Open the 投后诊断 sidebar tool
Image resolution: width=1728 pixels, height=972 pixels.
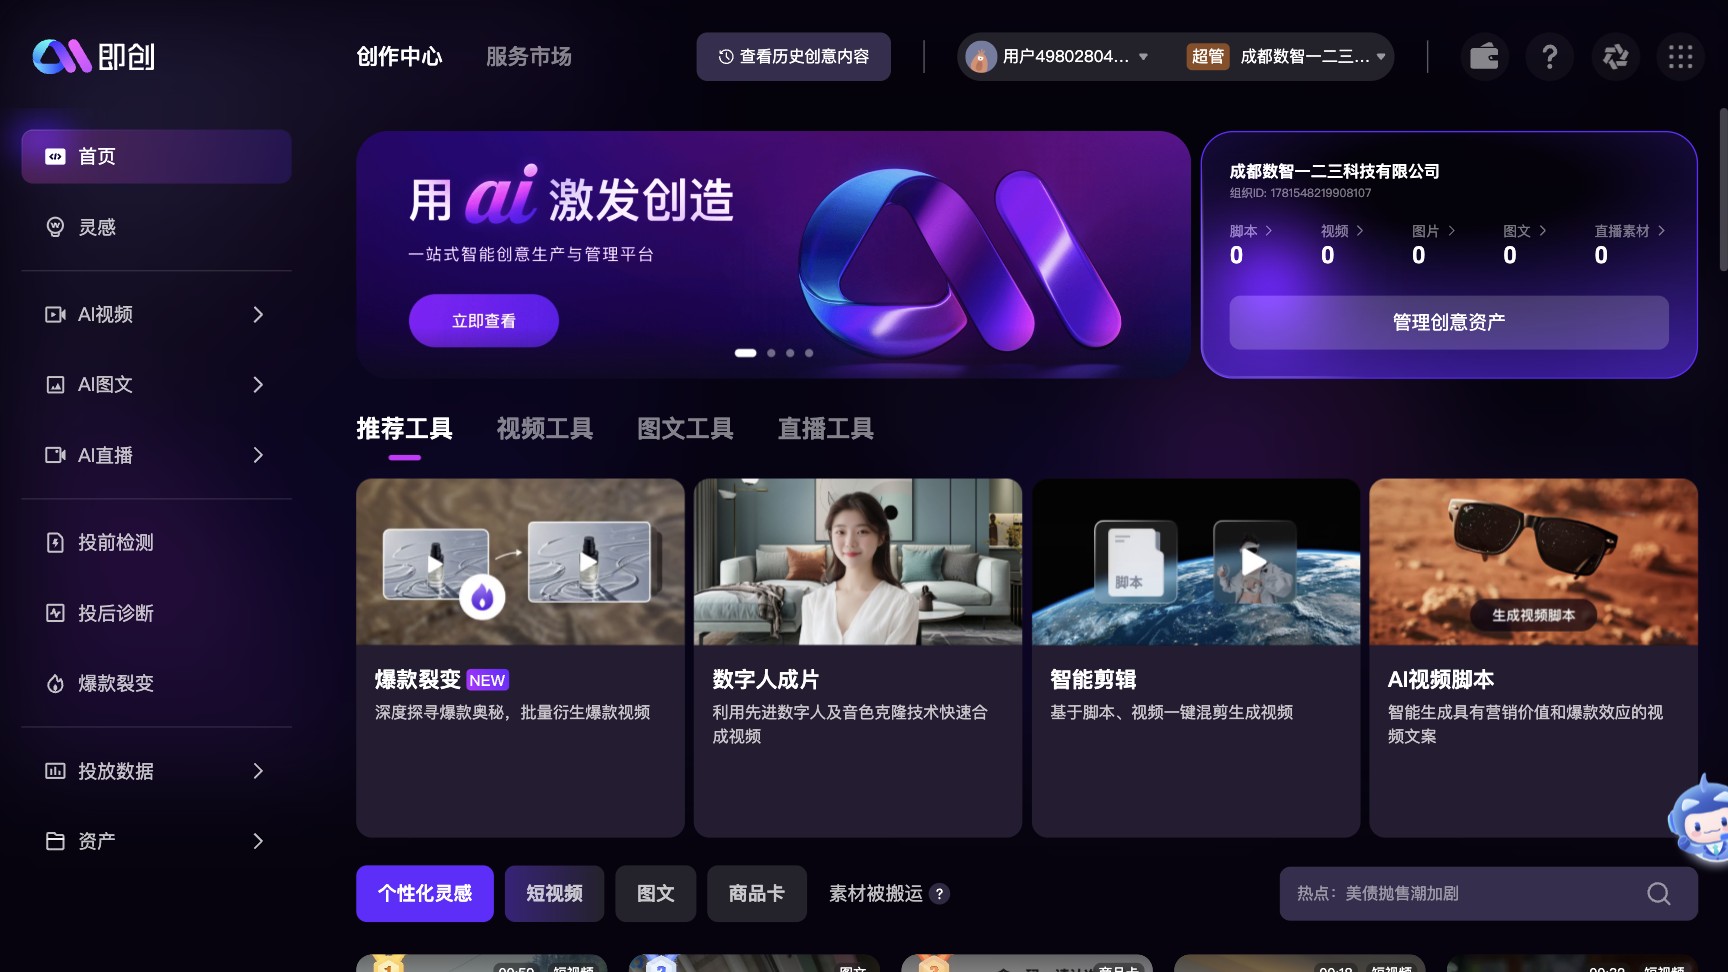(x=116, y=612)
